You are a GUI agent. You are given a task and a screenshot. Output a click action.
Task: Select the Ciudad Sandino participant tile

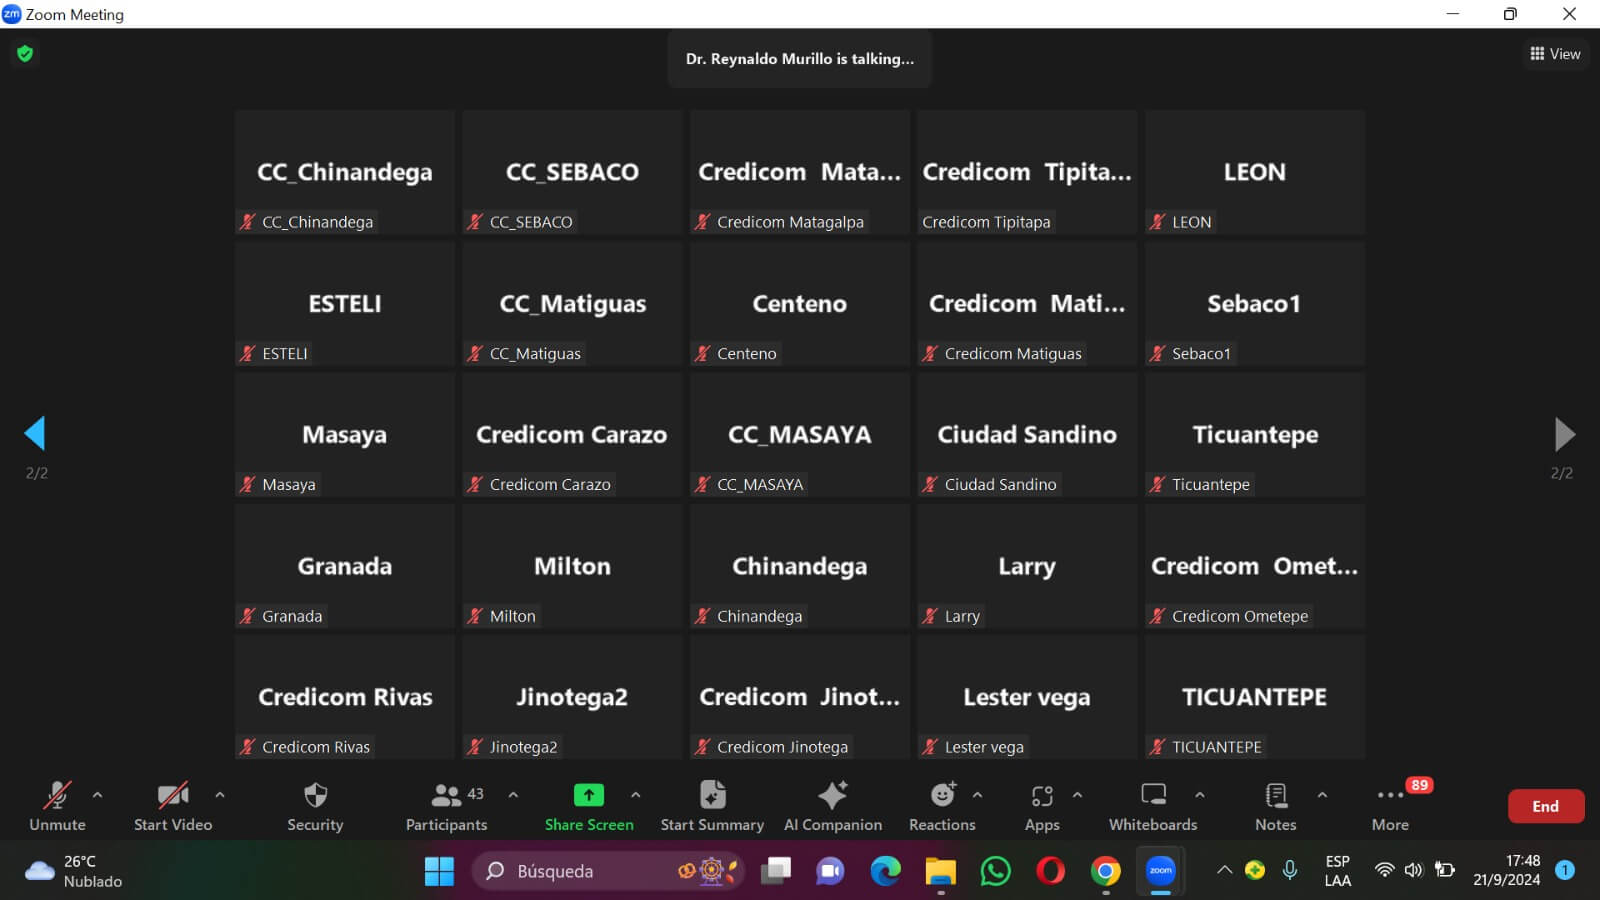pyautogui.click(x=1027, y=435)
